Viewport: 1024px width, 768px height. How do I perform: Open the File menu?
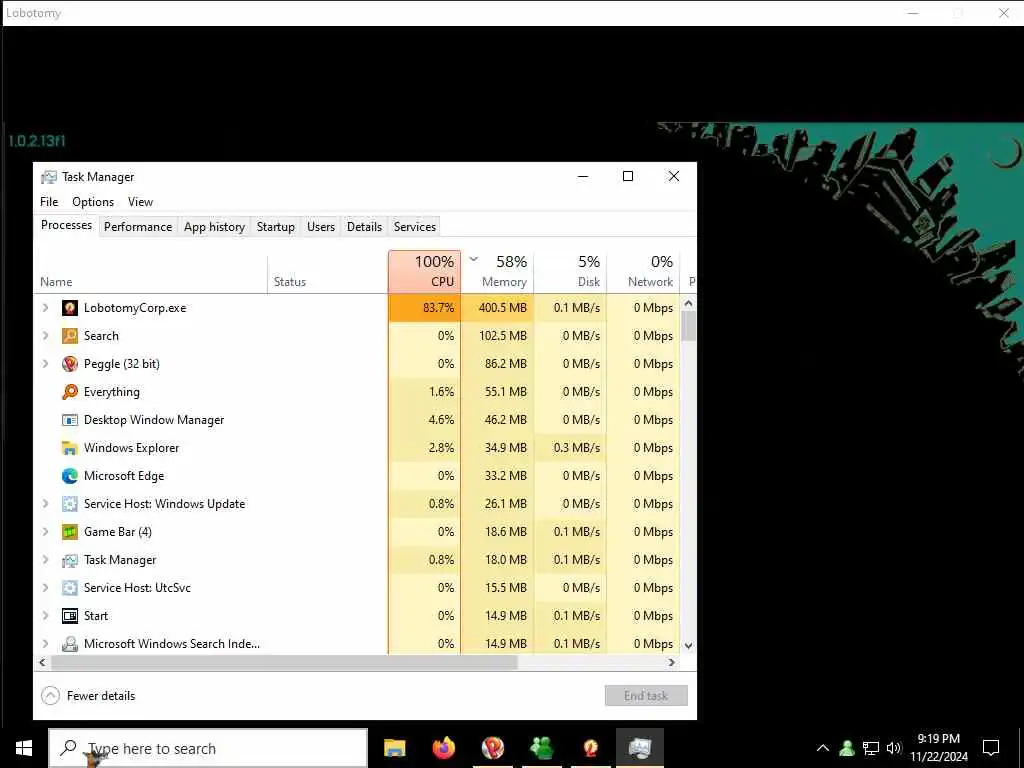tap(49, 202)
